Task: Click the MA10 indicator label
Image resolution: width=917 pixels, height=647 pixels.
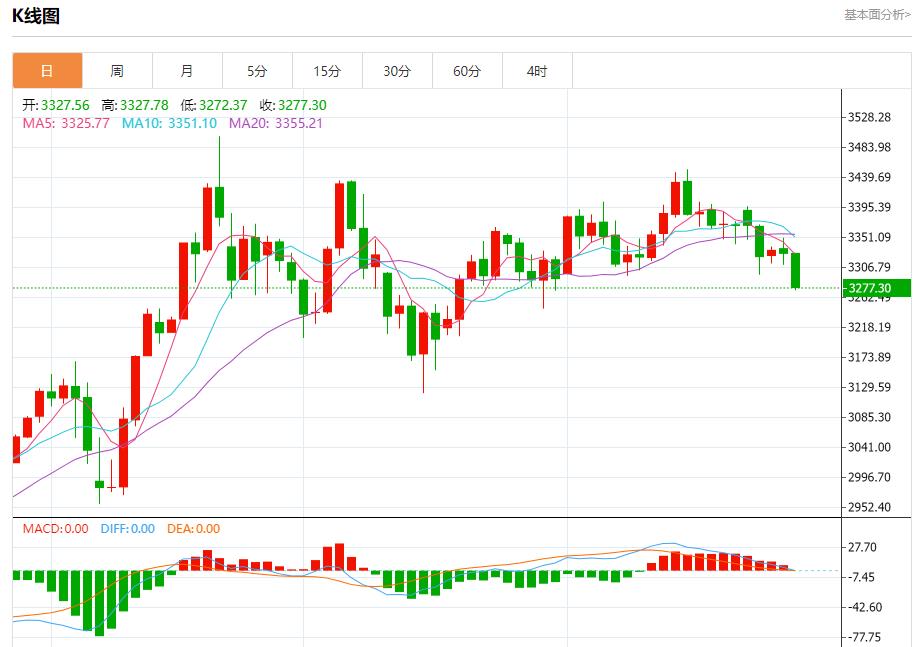Action: coord(169,123)
